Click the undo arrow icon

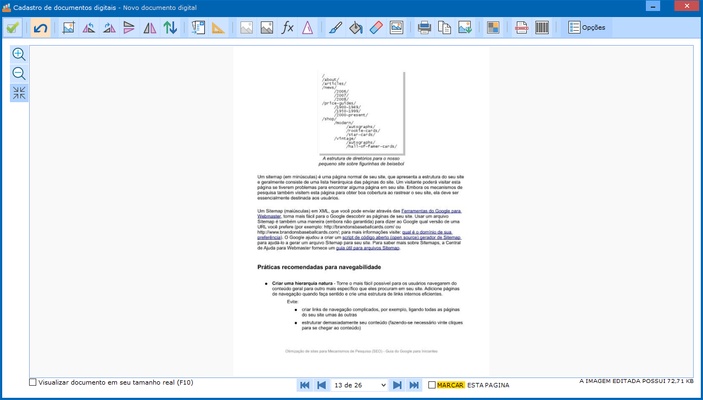40,27
